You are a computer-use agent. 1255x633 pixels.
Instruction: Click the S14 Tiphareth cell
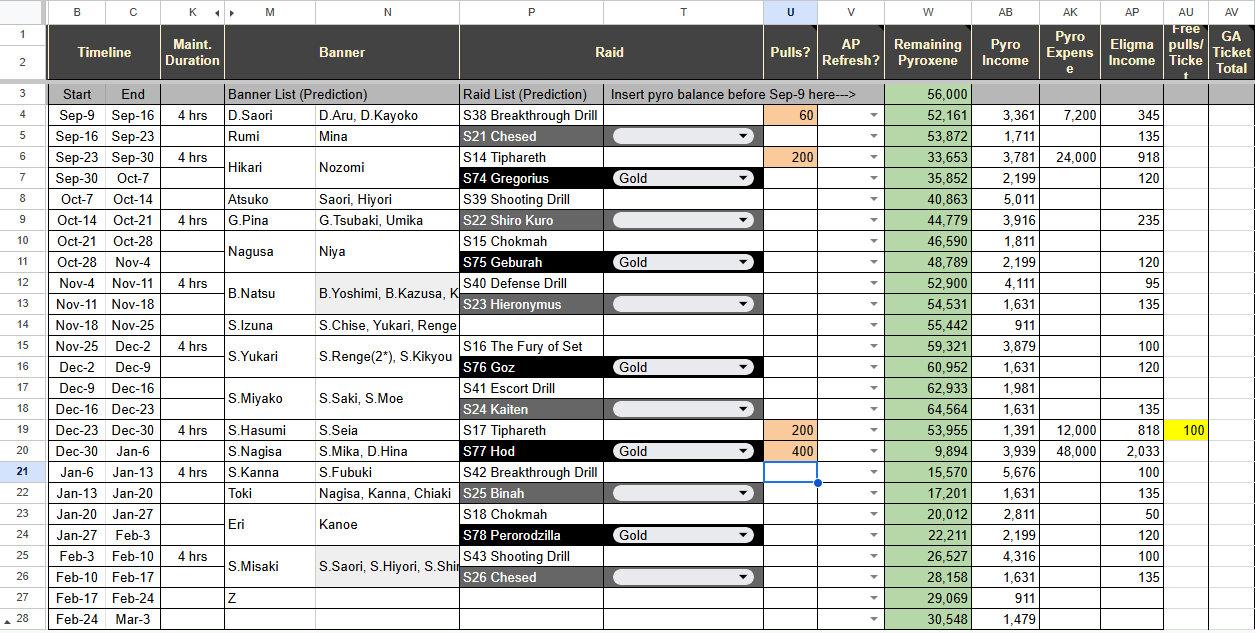coord(531,157)
